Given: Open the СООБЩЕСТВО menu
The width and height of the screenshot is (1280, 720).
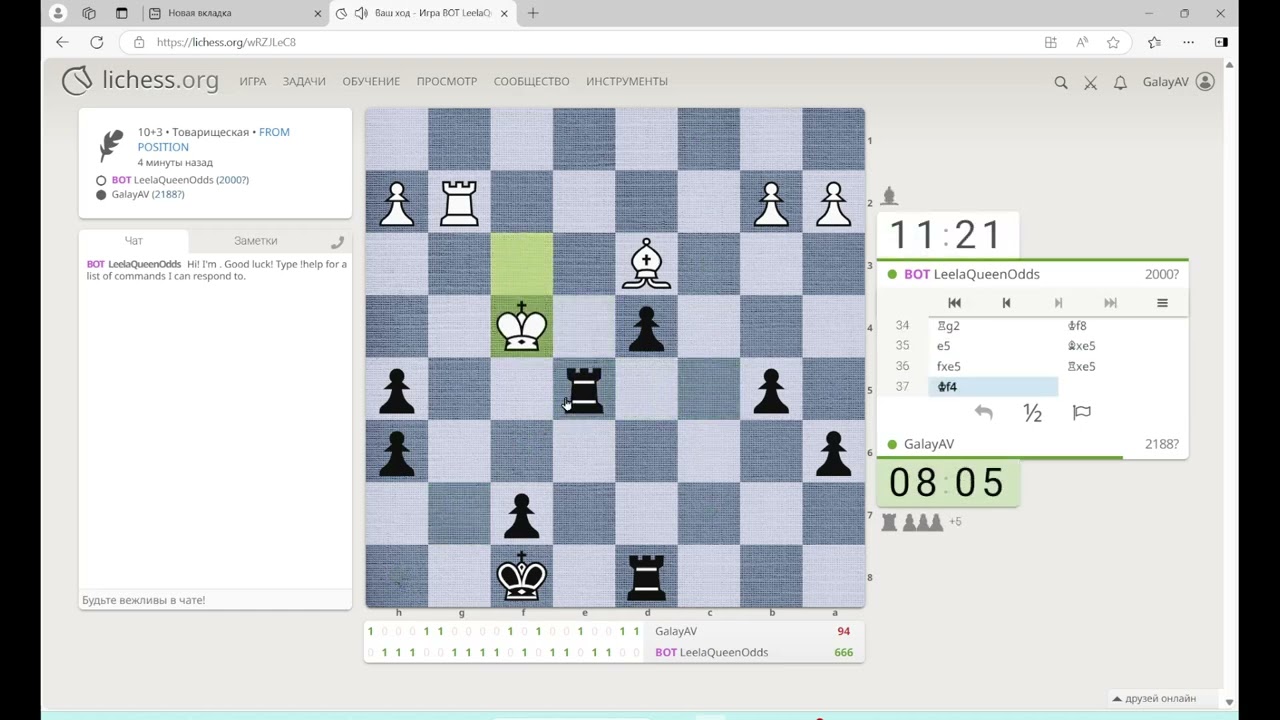Looking at the screenshot, I should [531, 82].
